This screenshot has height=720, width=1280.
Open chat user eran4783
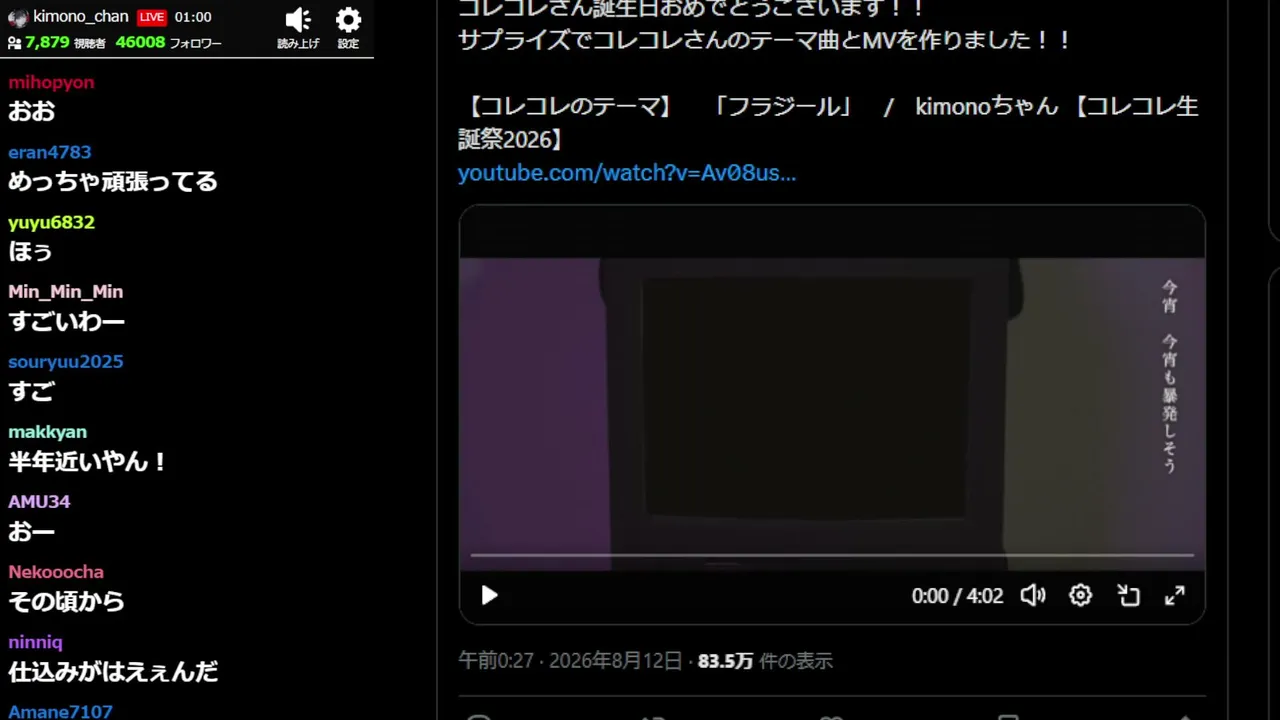click(50, 152)
